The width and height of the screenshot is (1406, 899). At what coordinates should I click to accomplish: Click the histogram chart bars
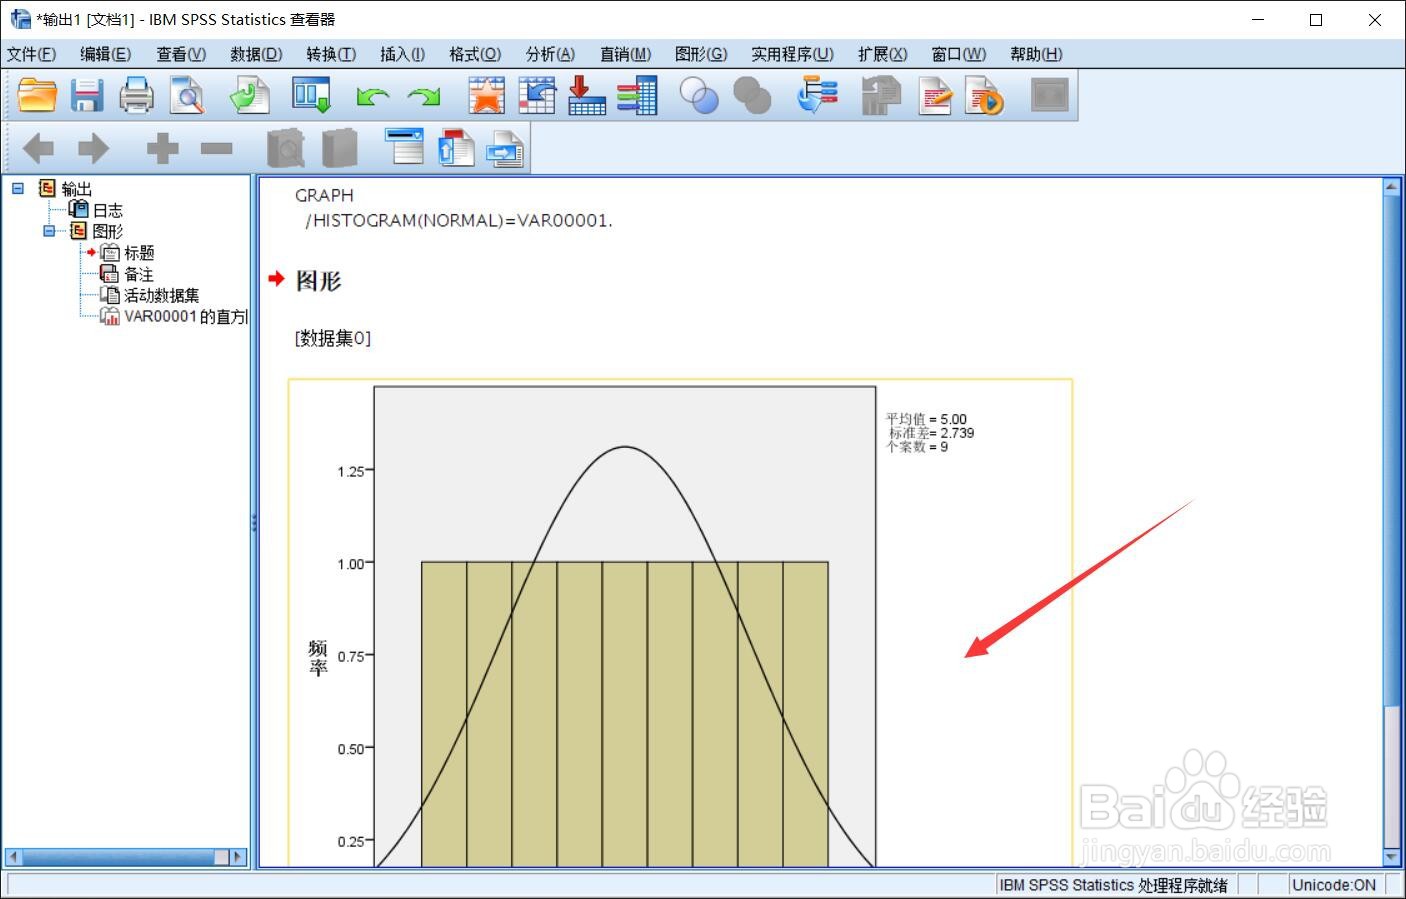(625, 713)
